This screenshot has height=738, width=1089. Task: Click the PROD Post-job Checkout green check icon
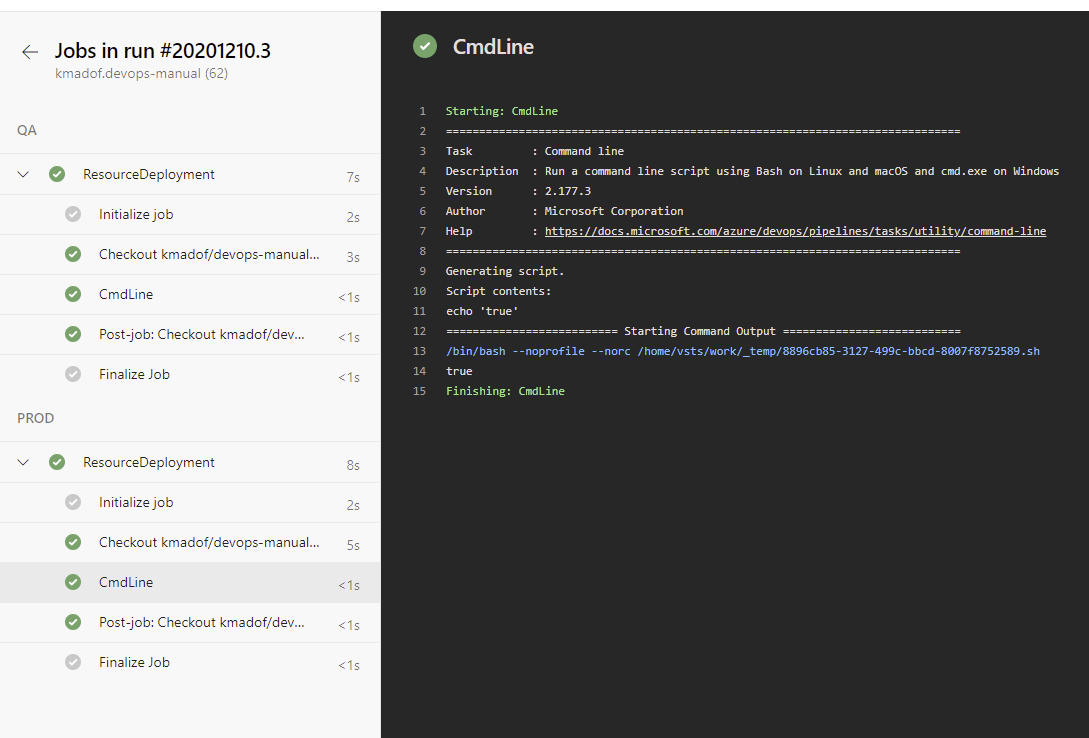pos(73,622)
